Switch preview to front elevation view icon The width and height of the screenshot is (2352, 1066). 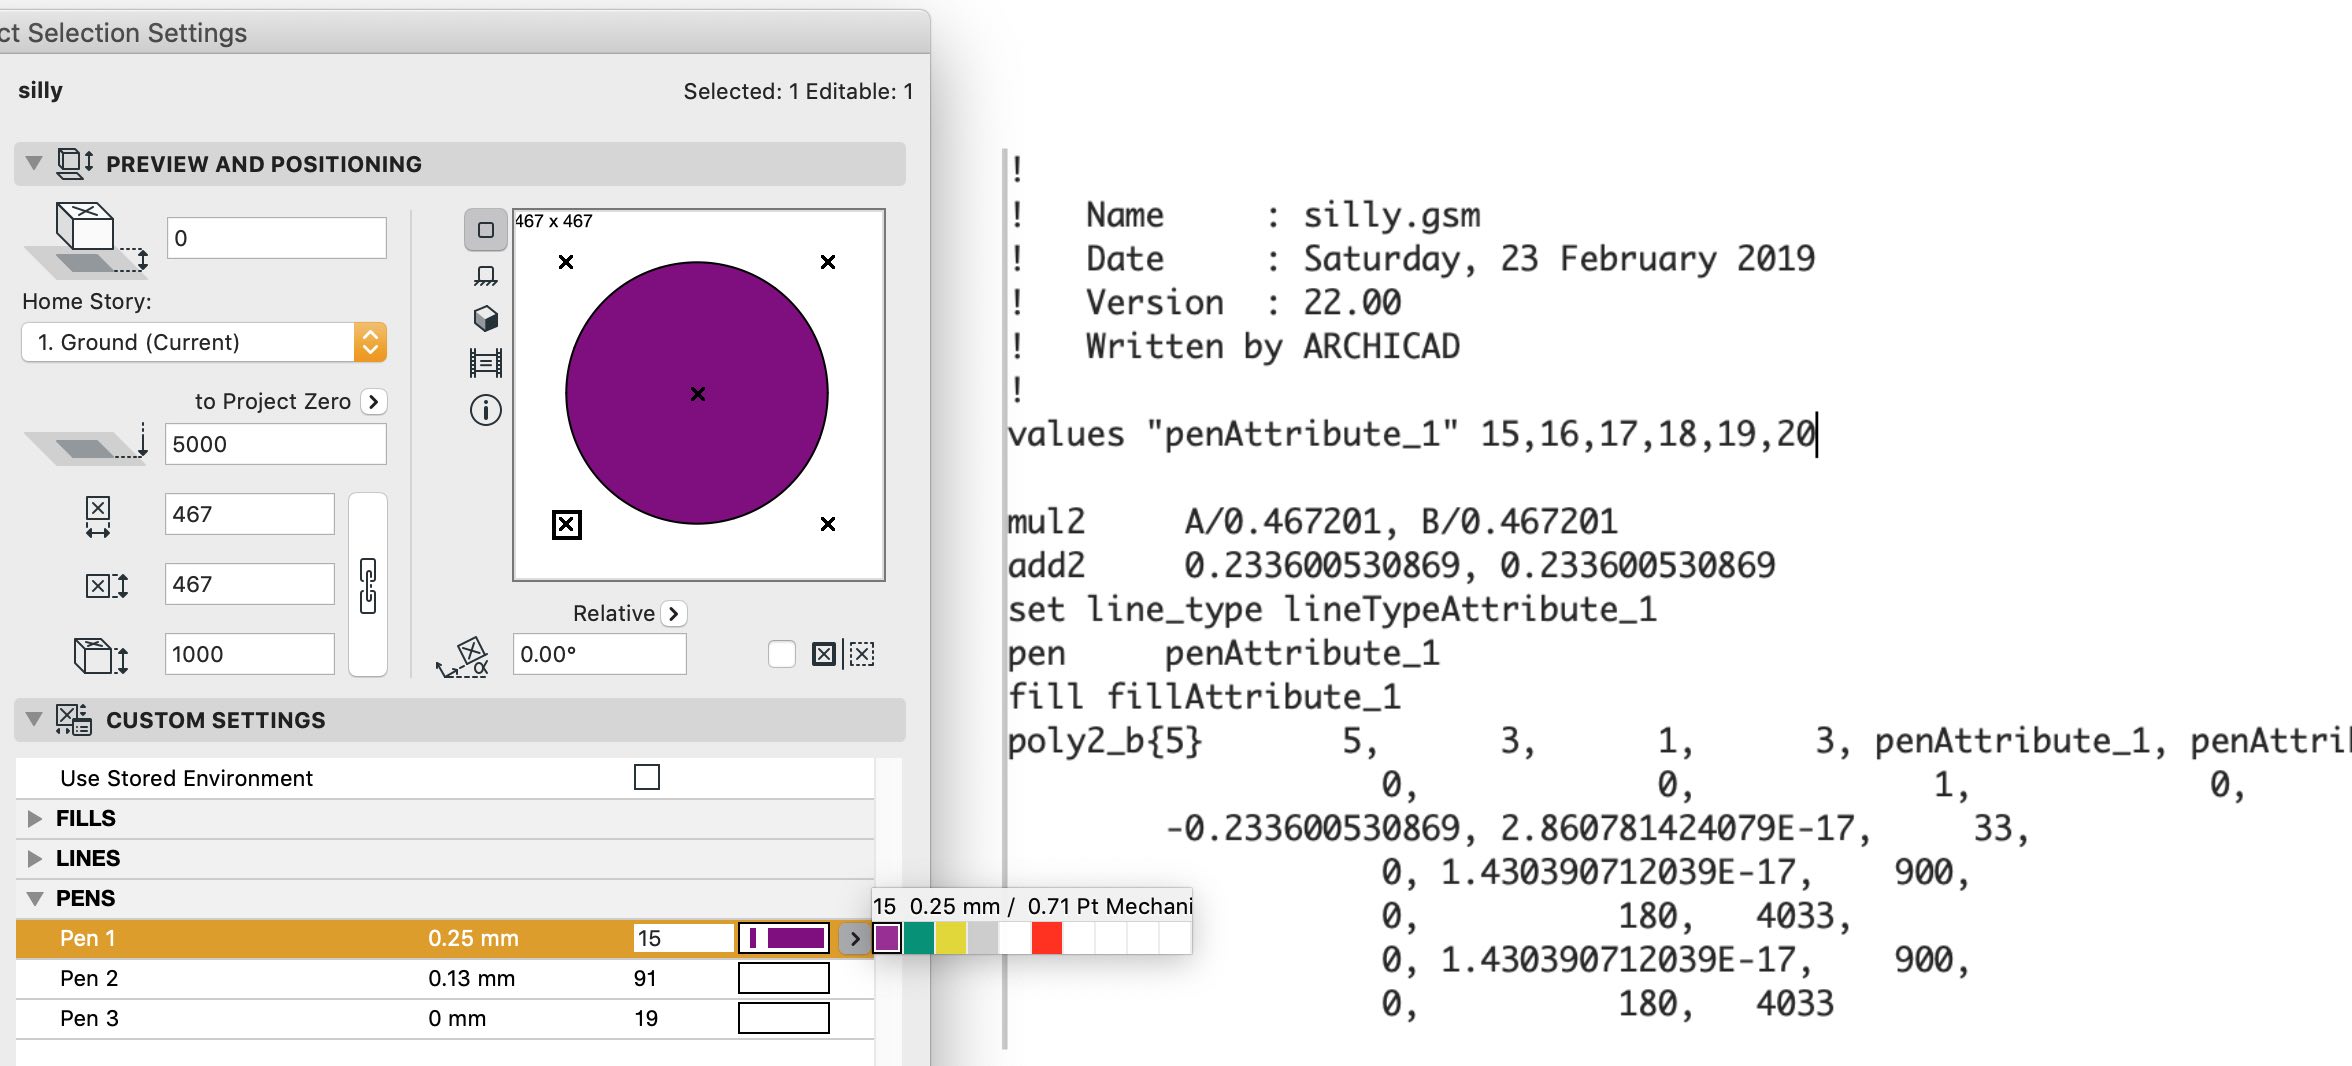pyautogui.click(x=486, y=275)
